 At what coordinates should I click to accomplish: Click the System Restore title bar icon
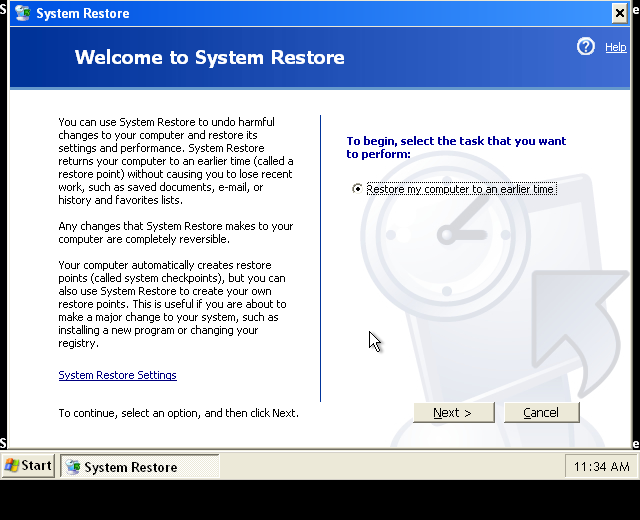tap(22, 13)
